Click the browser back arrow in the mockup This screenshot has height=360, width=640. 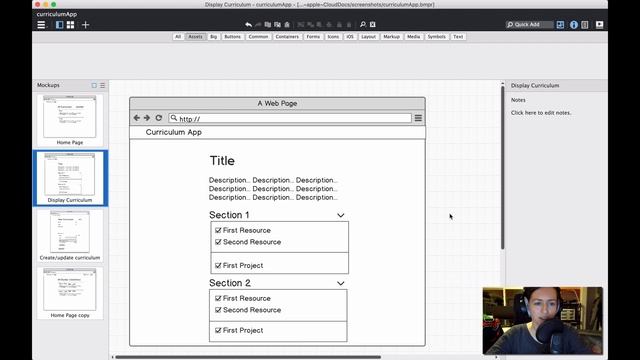coord(137,118)
